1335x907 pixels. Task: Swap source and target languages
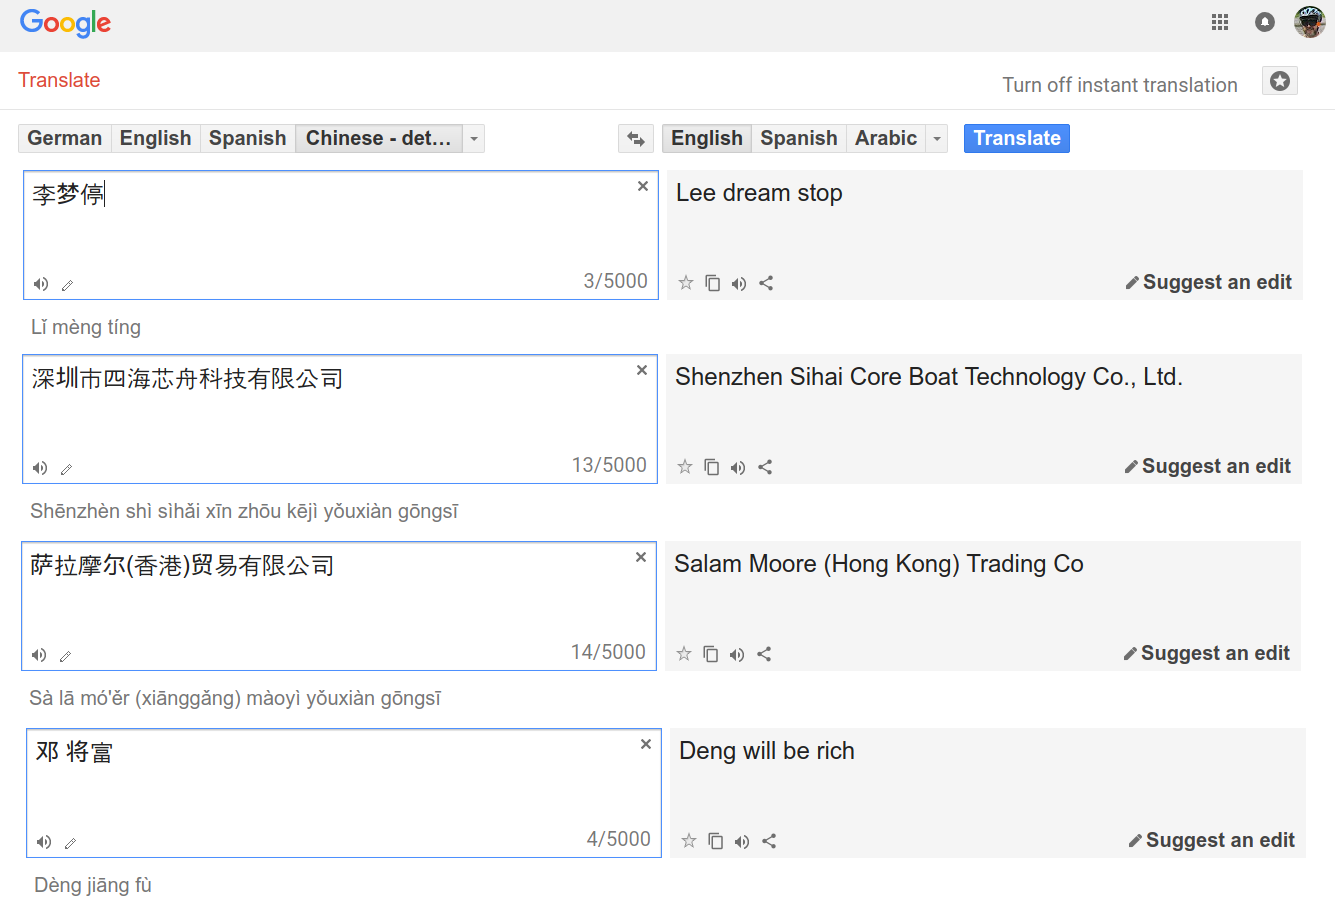635,139
